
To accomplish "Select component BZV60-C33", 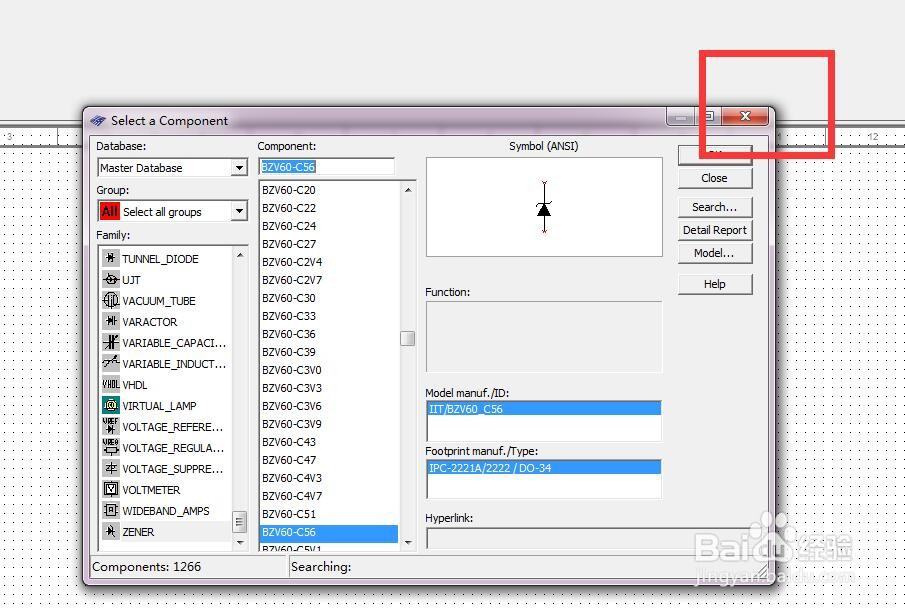I will pos(289,316).
